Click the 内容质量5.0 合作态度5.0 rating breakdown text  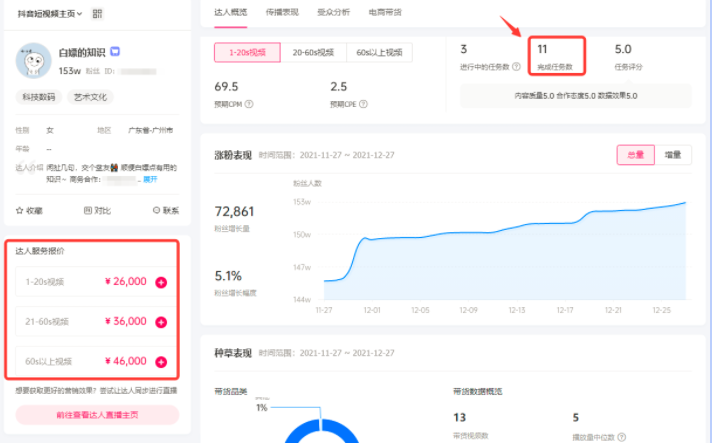(x=576, y=96)
